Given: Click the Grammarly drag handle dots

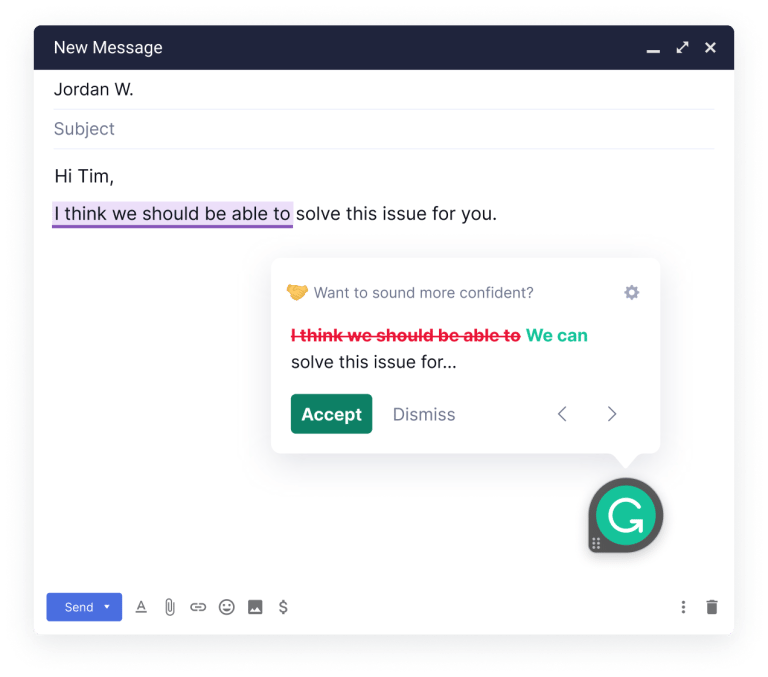Looking at the screenshot, I should [596, 543].
